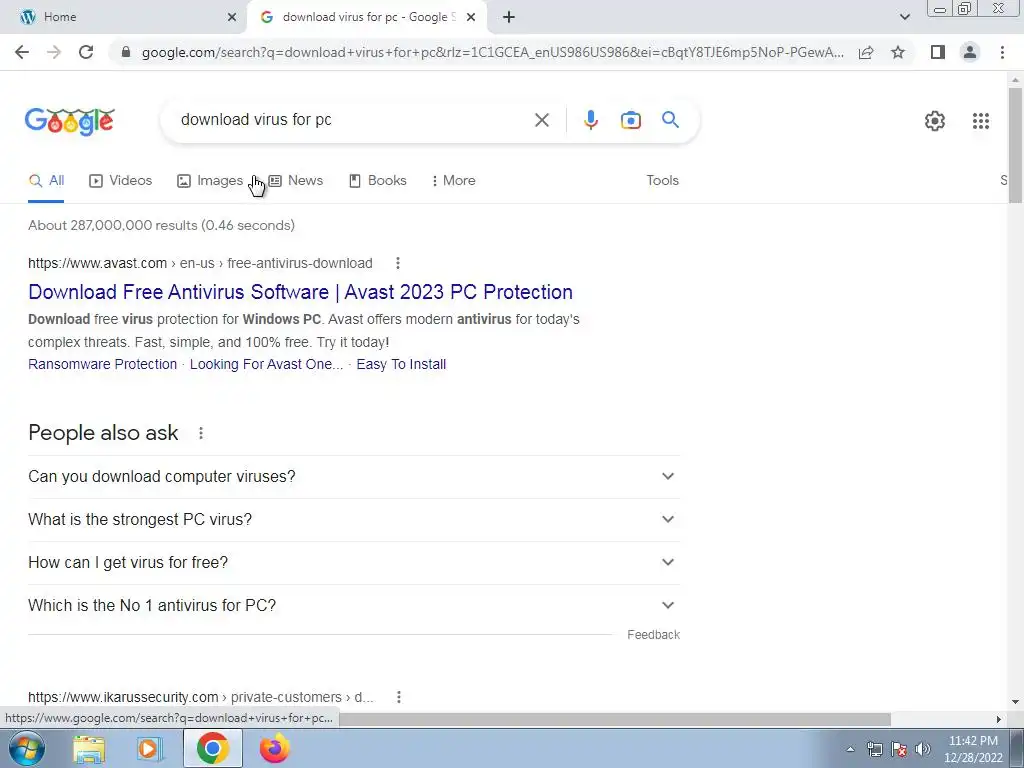Click into the Google search box
Image resolution: width=1024 pixels, height=768 pixels.
pyautogui.click(x=353, y=120)
